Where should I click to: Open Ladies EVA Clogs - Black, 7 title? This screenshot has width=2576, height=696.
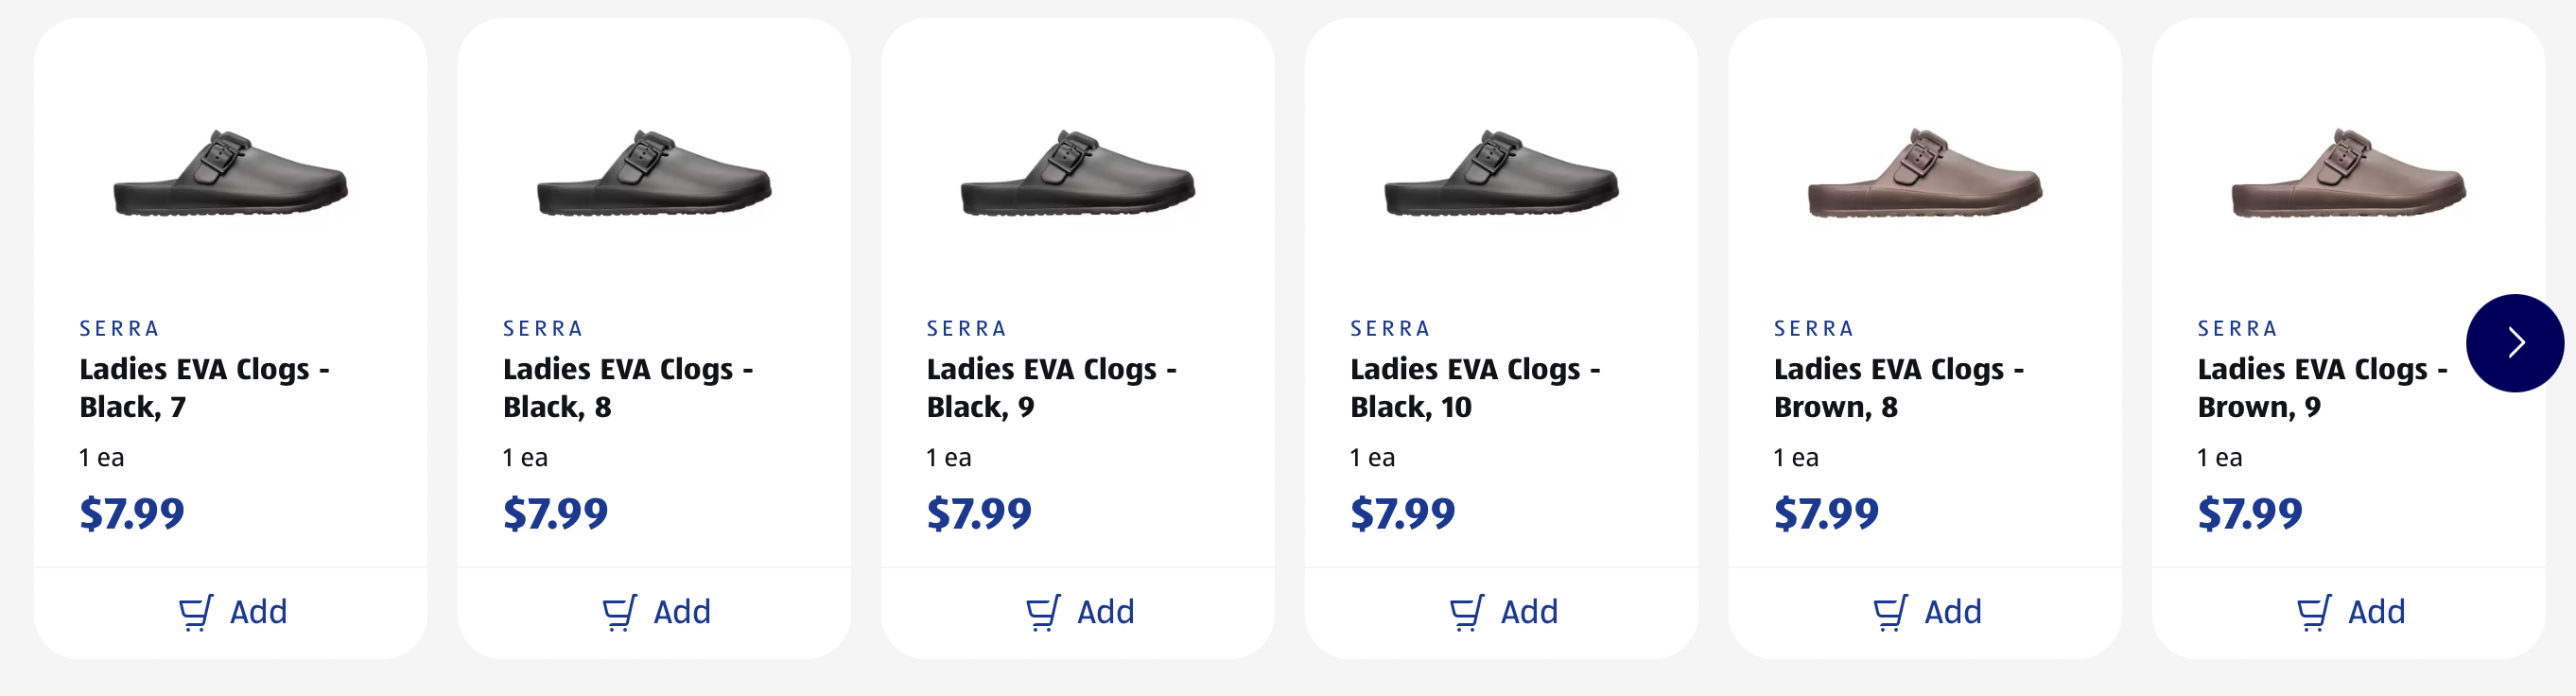pos(204,388)
